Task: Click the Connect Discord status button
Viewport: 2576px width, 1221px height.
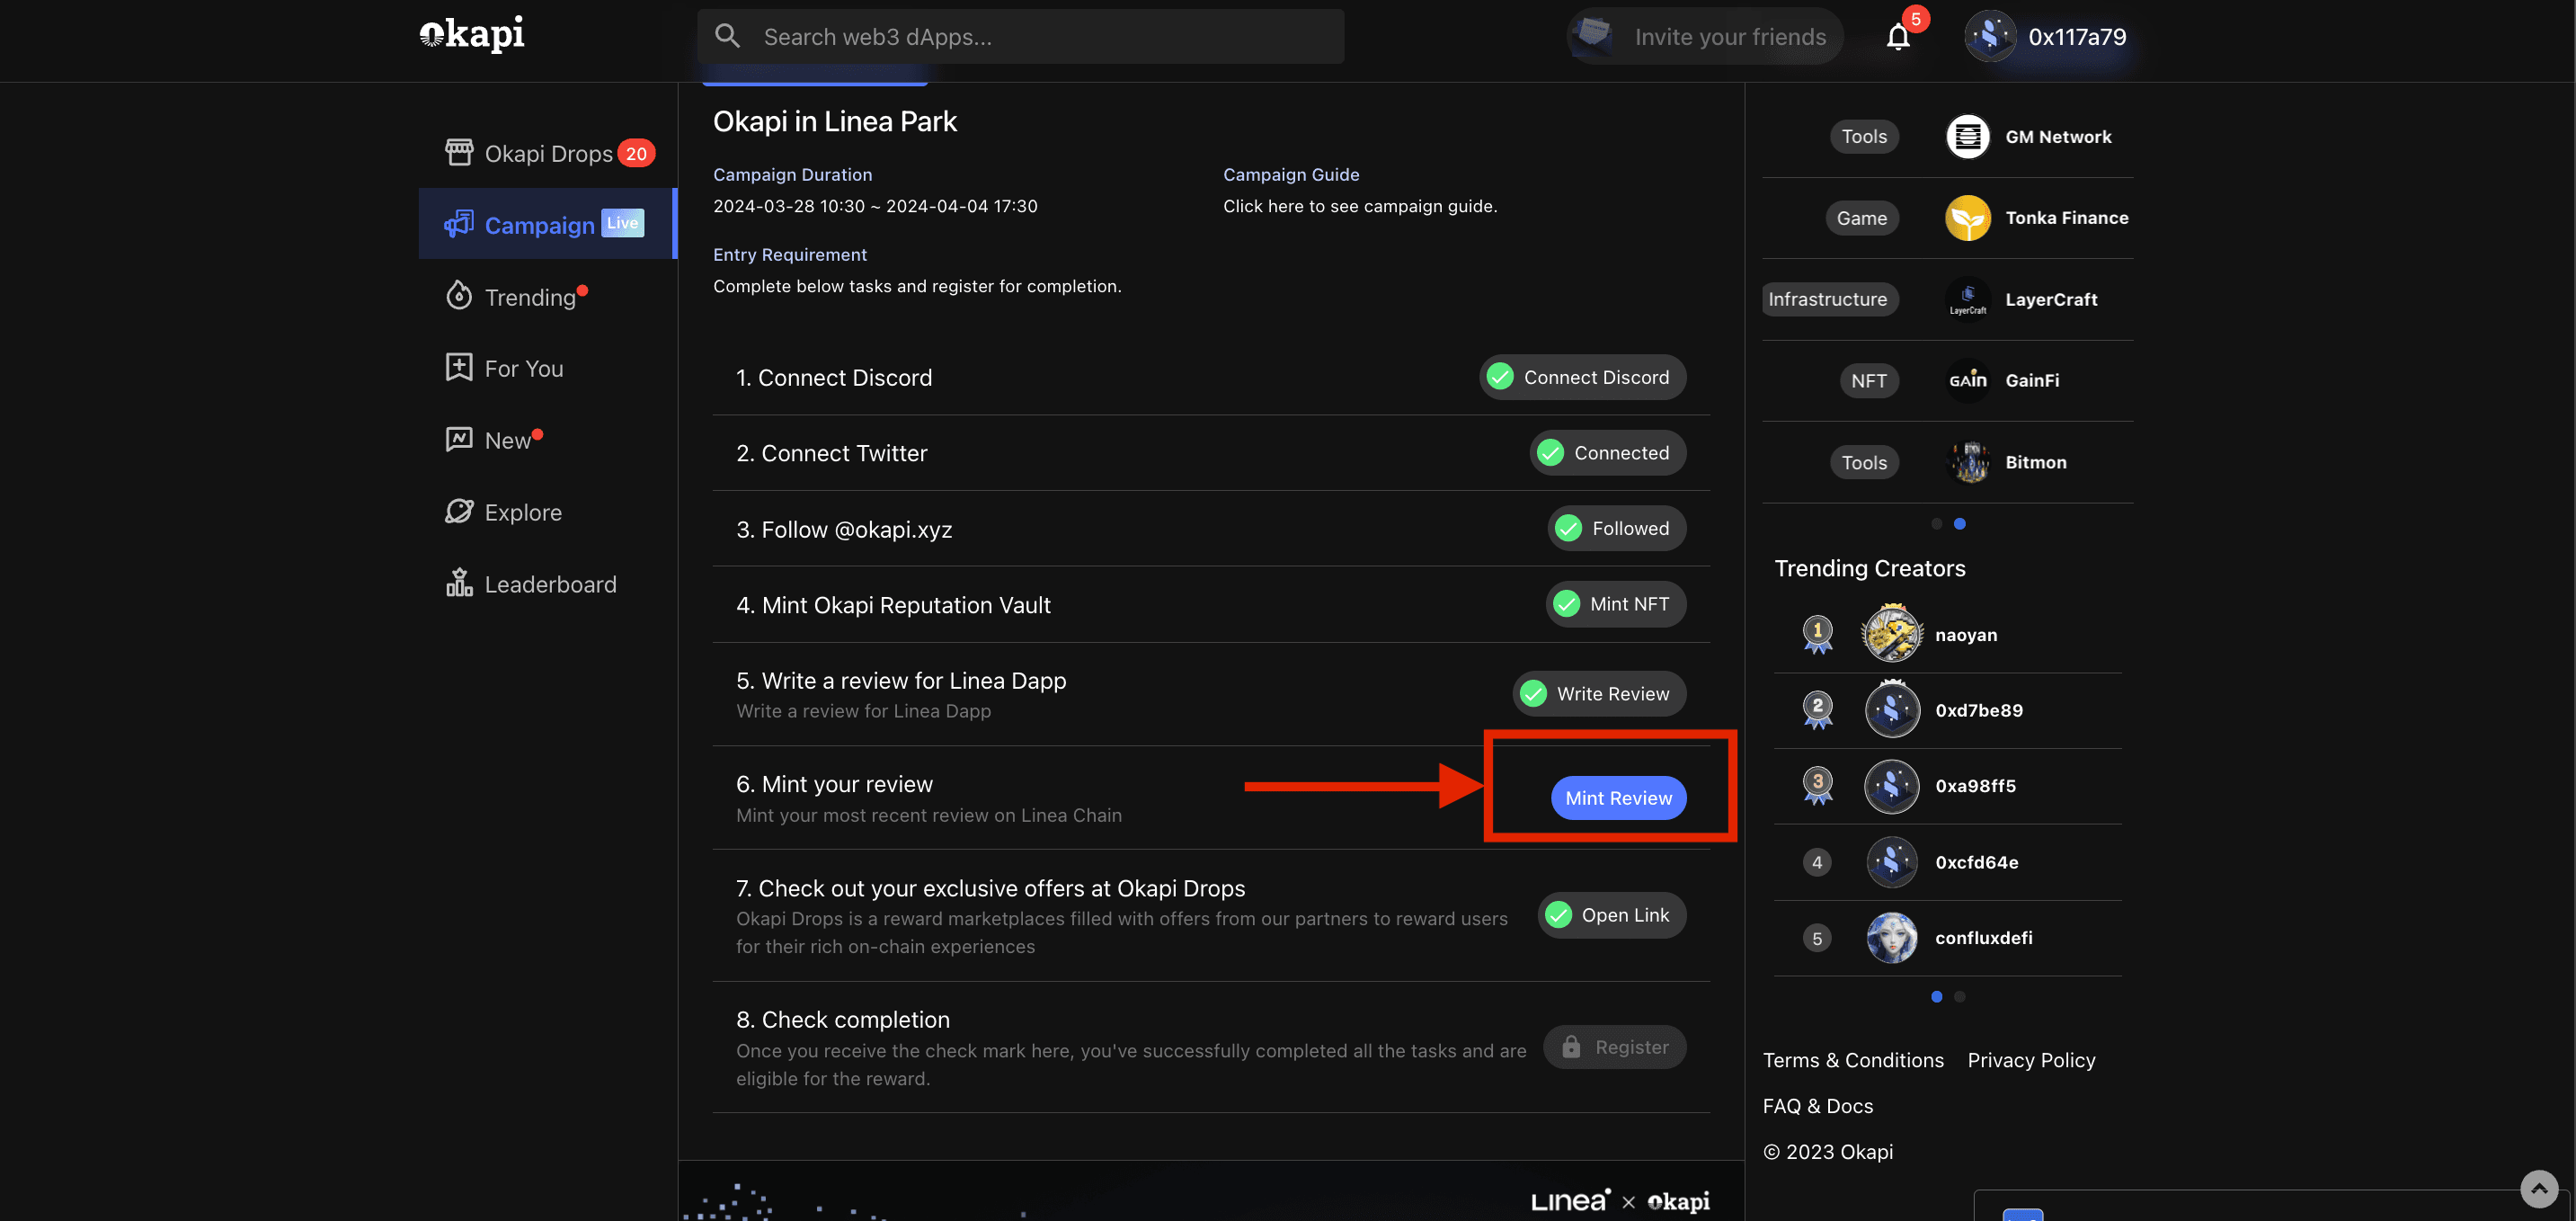Action: [1582, 377]
